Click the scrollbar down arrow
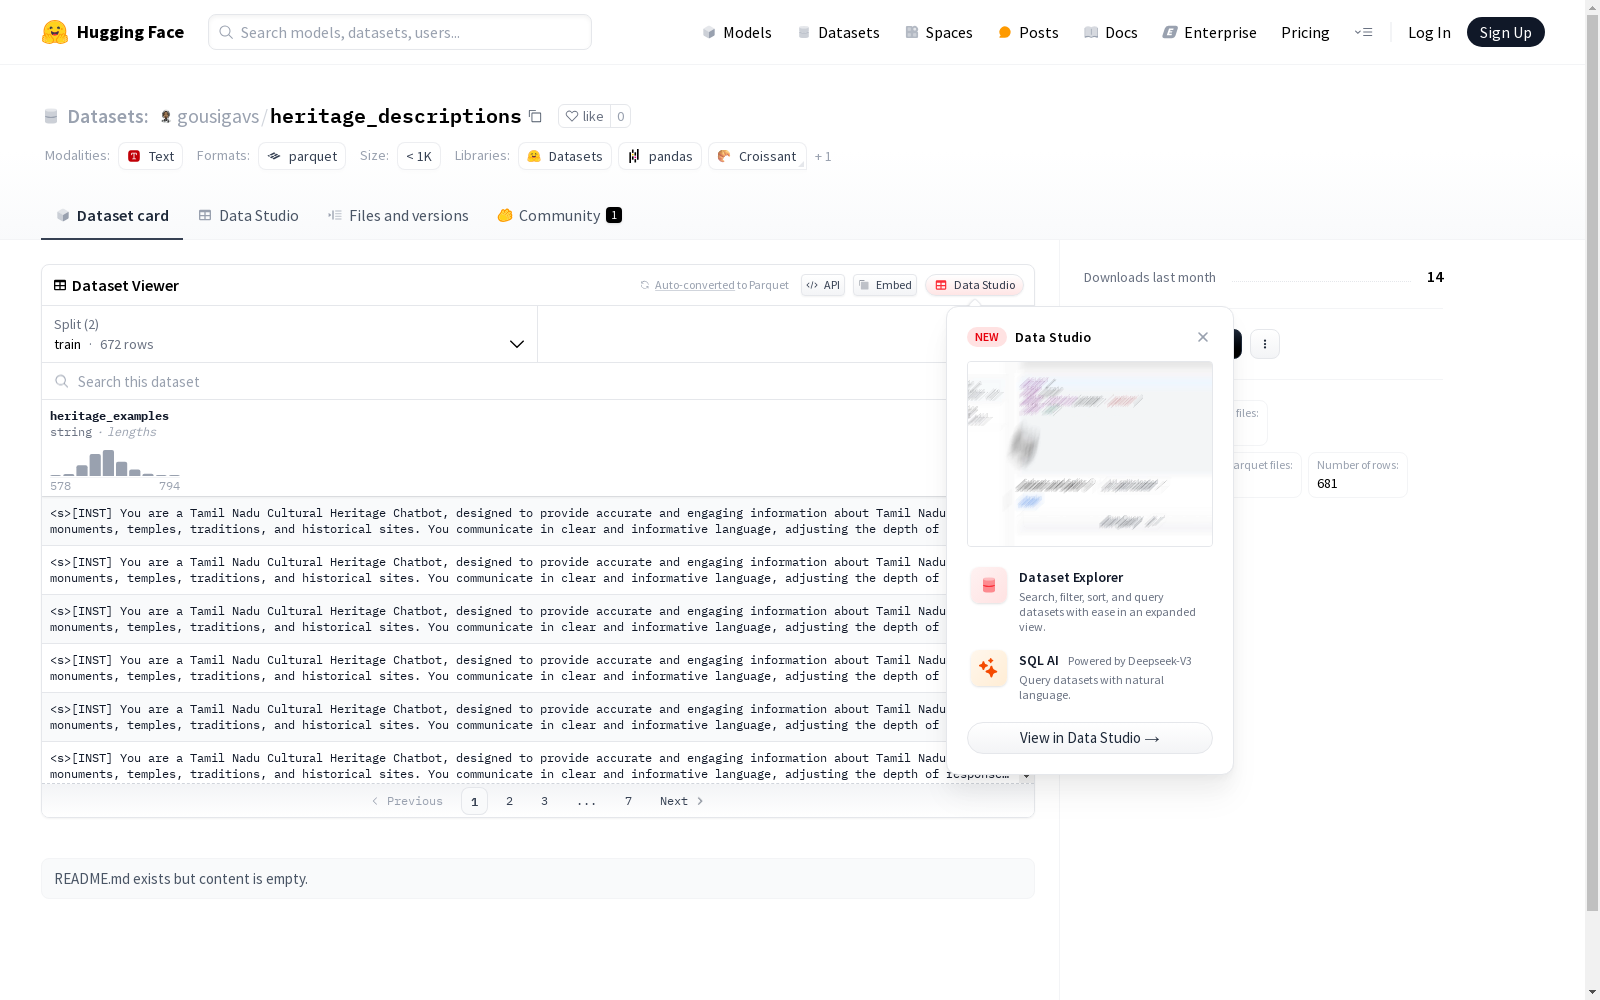1600x1000 pixels. [x=1592, y=992]
